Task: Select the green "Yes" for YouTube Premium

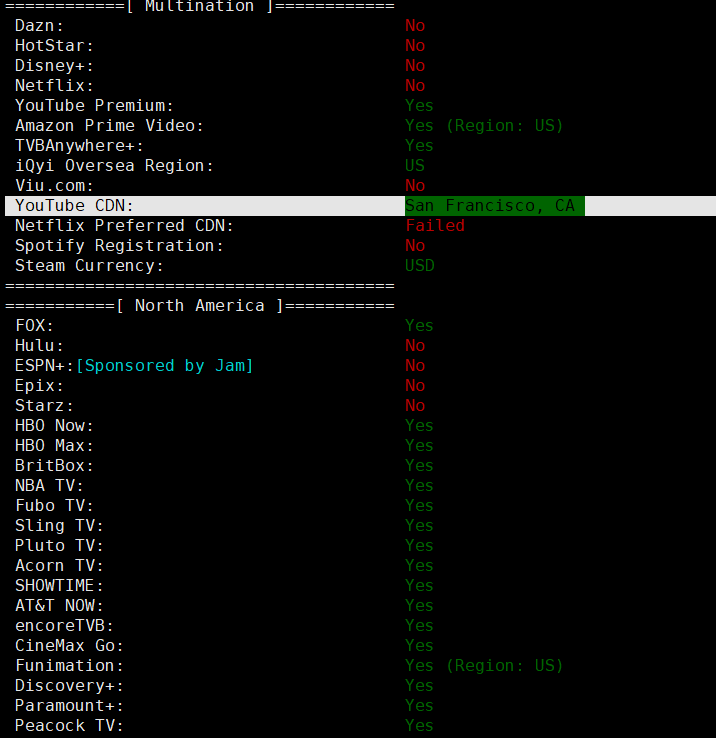Action: pyautogui.click(x=419, y=105)
